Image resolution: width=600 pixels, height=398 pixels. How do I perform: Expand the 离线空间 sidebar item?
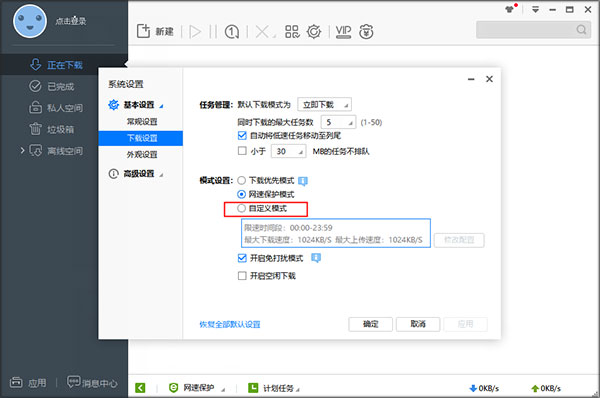pyautogui.click(x=23, y=150)
